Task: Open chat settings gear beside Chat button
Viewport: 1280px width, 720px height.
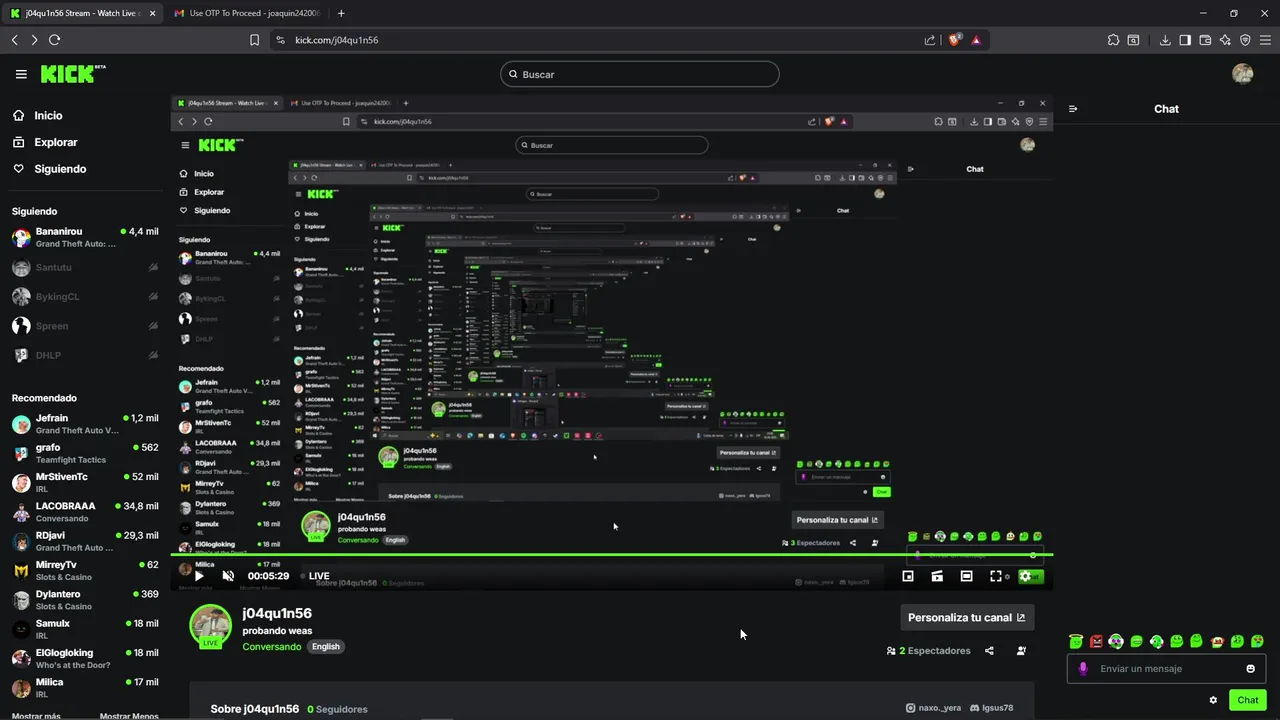Action: 1213,700
